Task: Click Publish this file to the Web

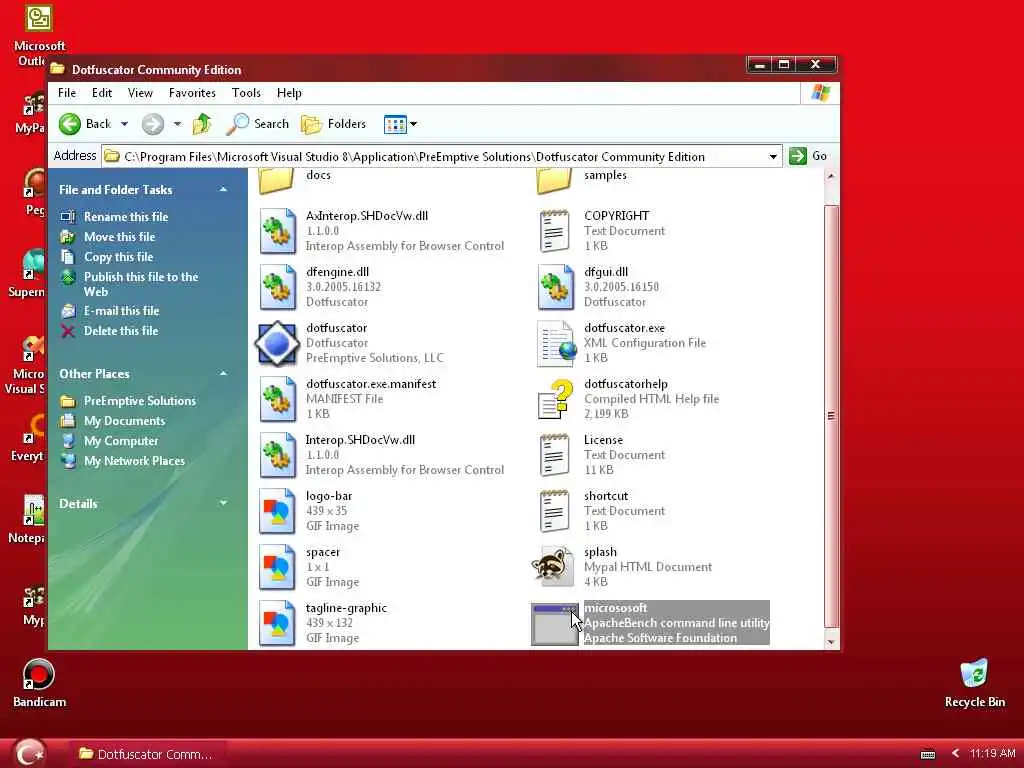Action: tap(141, 284)
